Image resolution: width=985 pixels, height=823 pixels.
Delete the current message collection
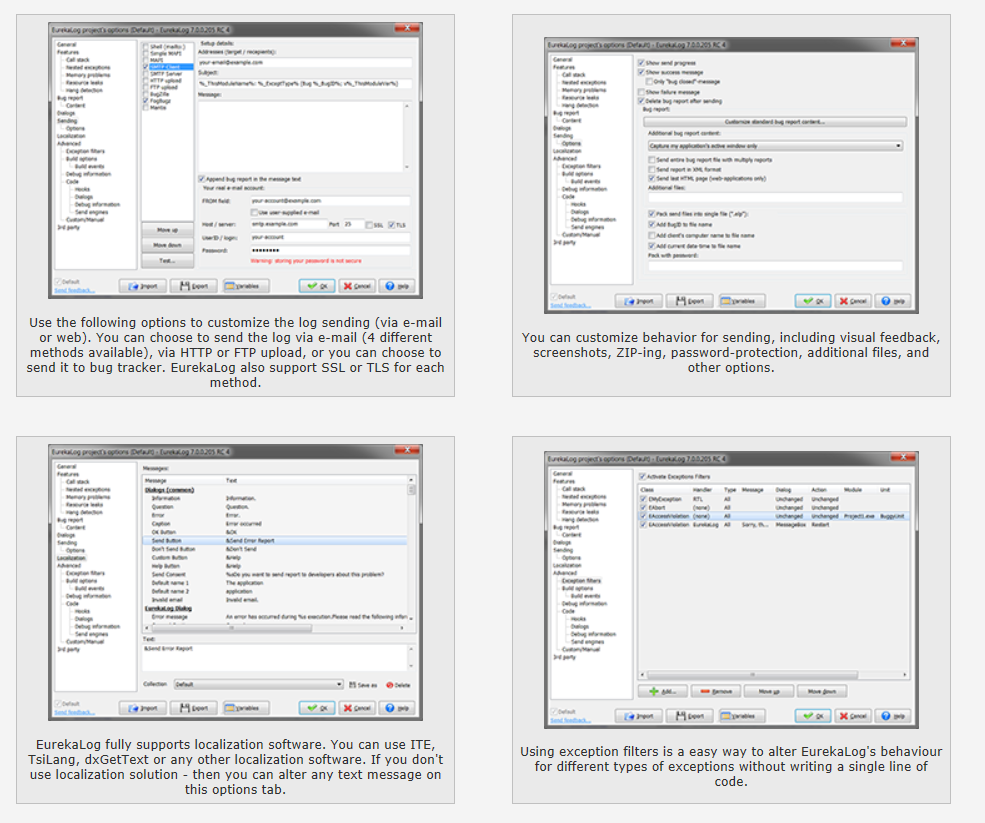[x=398, y=685]
